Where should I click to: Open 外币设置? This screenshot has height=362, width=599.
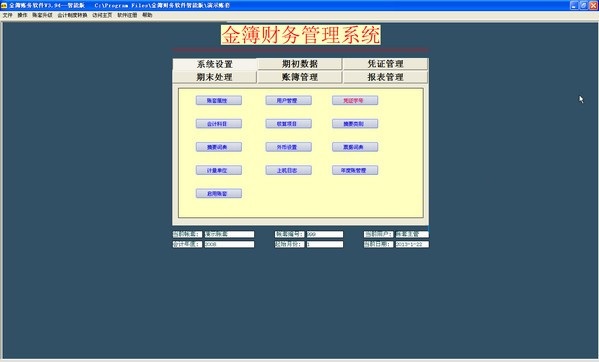point(288,147)
